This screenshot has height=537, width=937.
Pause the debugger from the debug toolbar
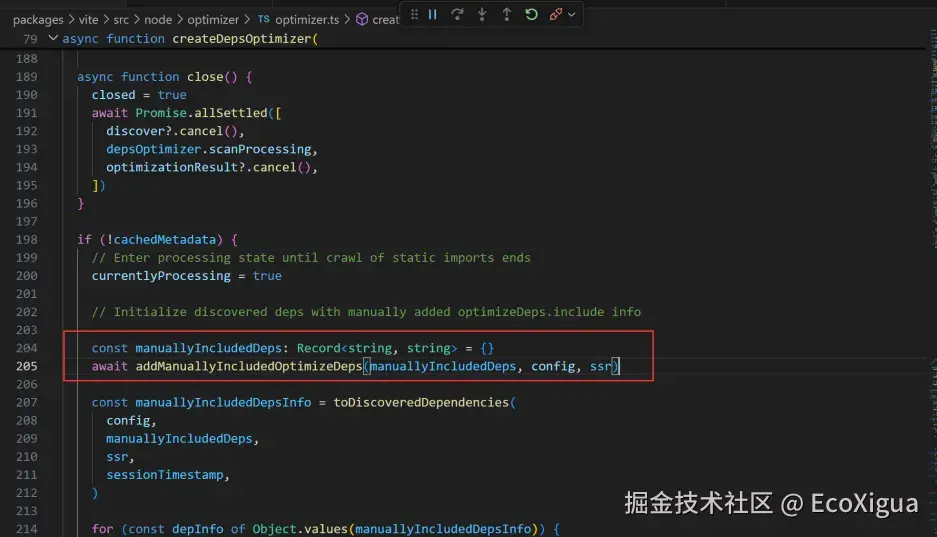click(x=433, y=14)
